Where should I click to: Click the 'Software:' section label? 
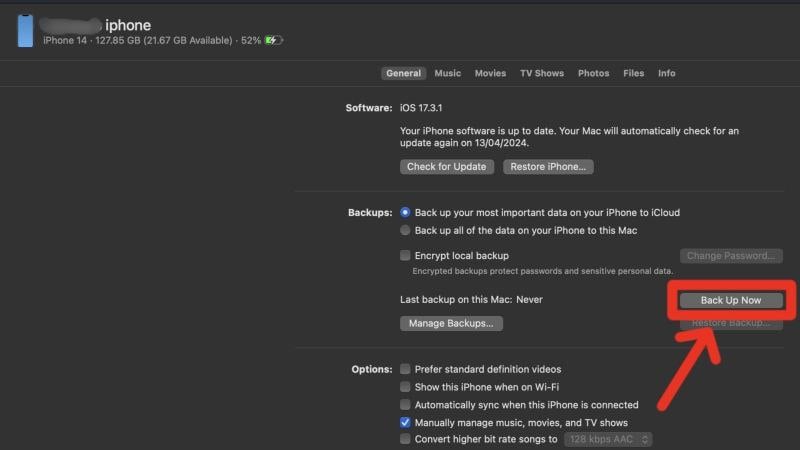[x=369, y=108]
